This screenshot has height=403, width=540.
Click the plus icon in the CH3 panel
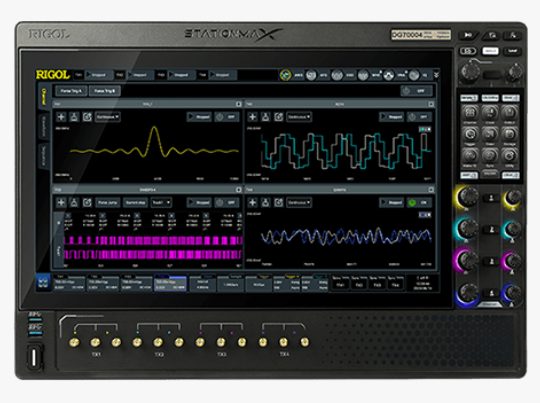coord(61,203)
